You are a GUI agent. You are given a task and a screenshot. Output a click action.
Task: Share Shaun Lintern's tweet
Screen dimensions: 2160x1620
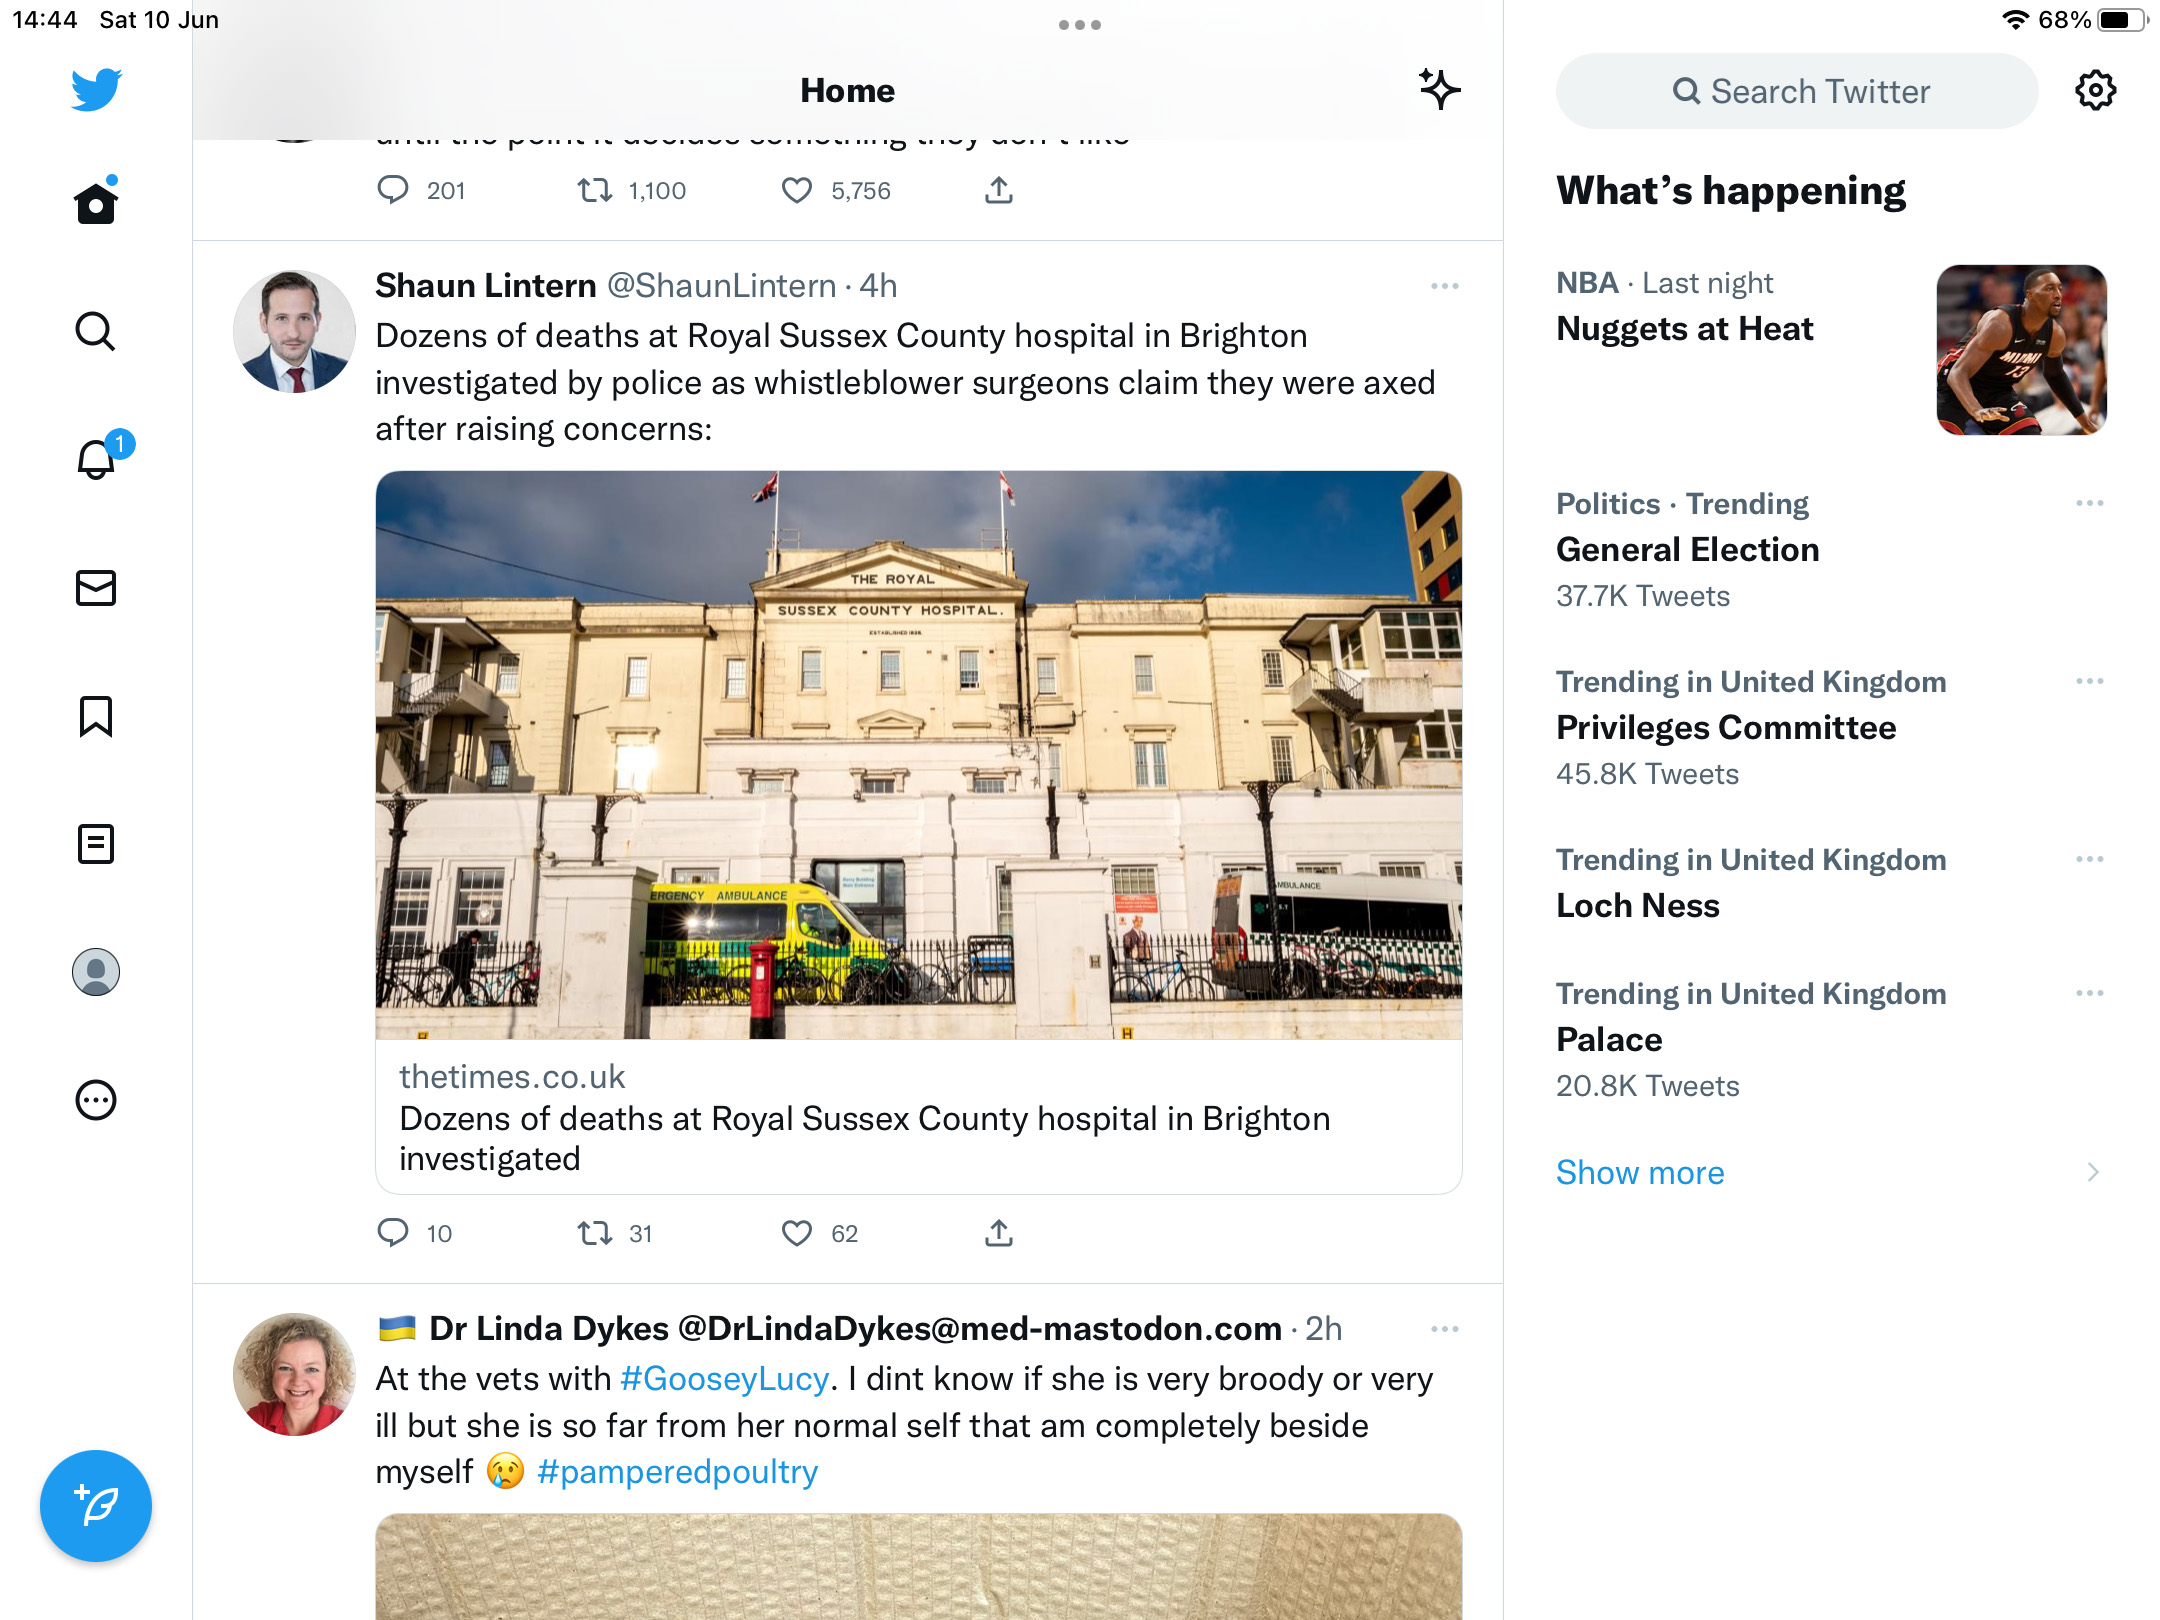[x=999, y=1233]
